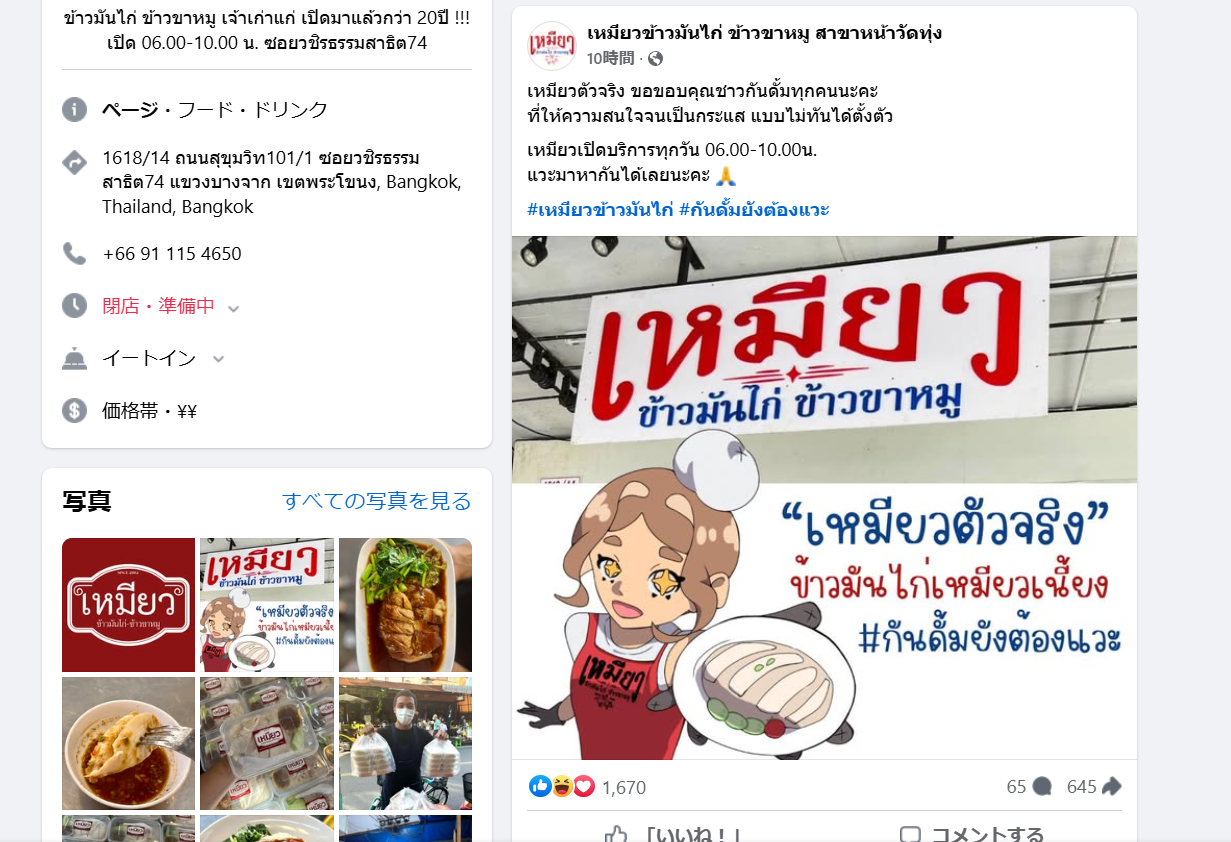
Task: Open the page profile picture on the post
Action: click(x=552, y=45)
